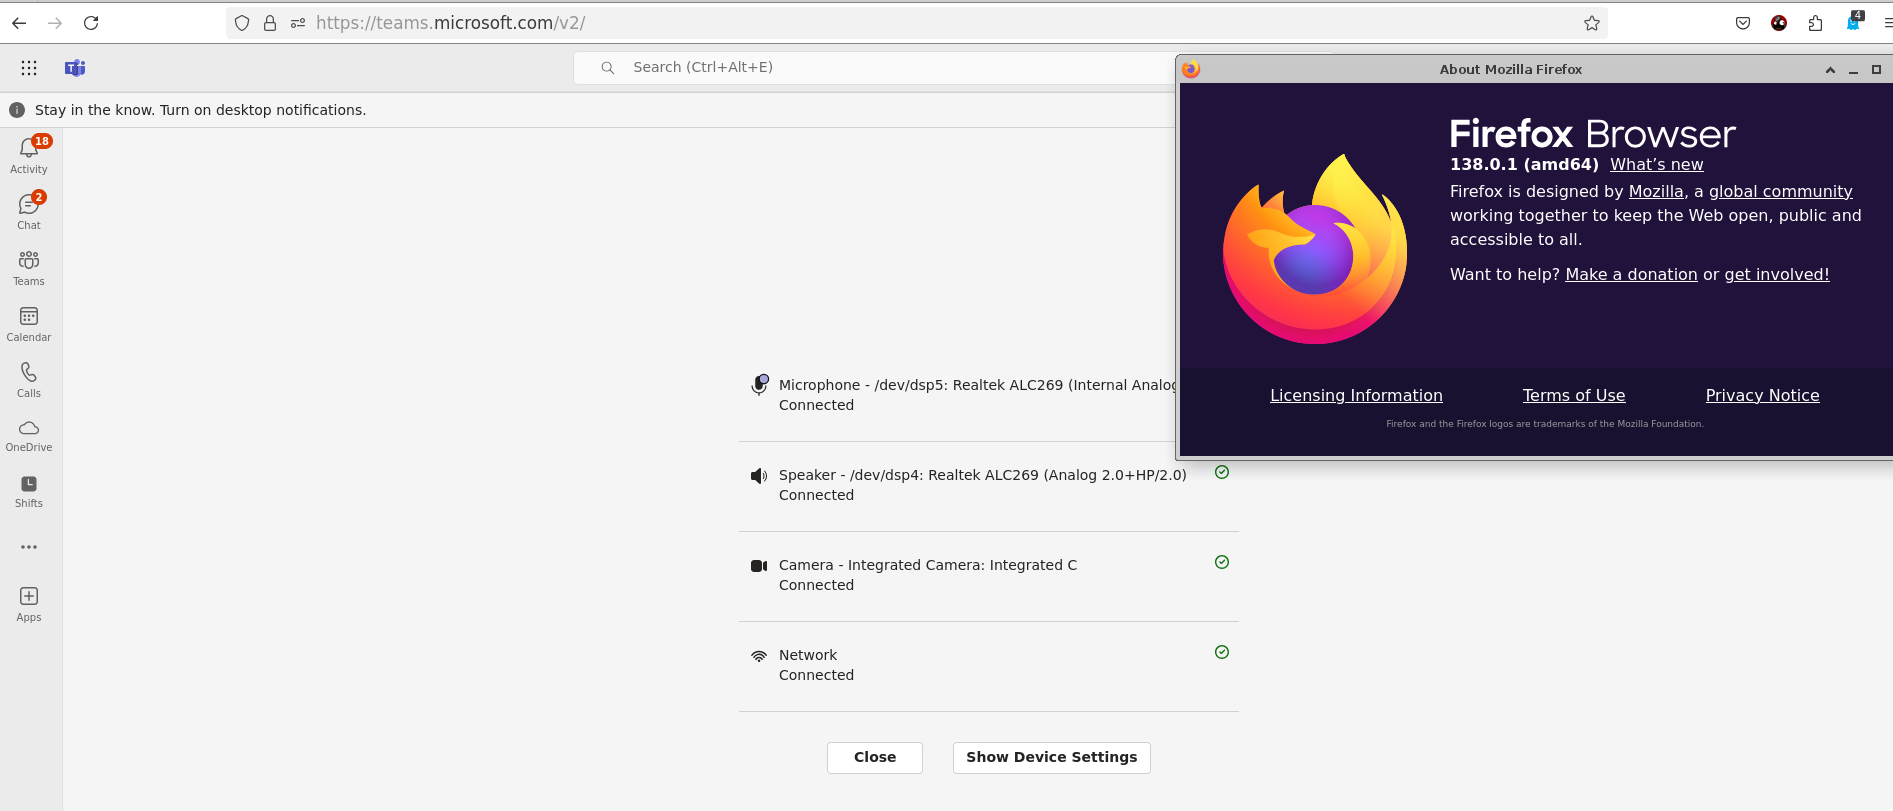Click the Close button

tap(874, 757)
